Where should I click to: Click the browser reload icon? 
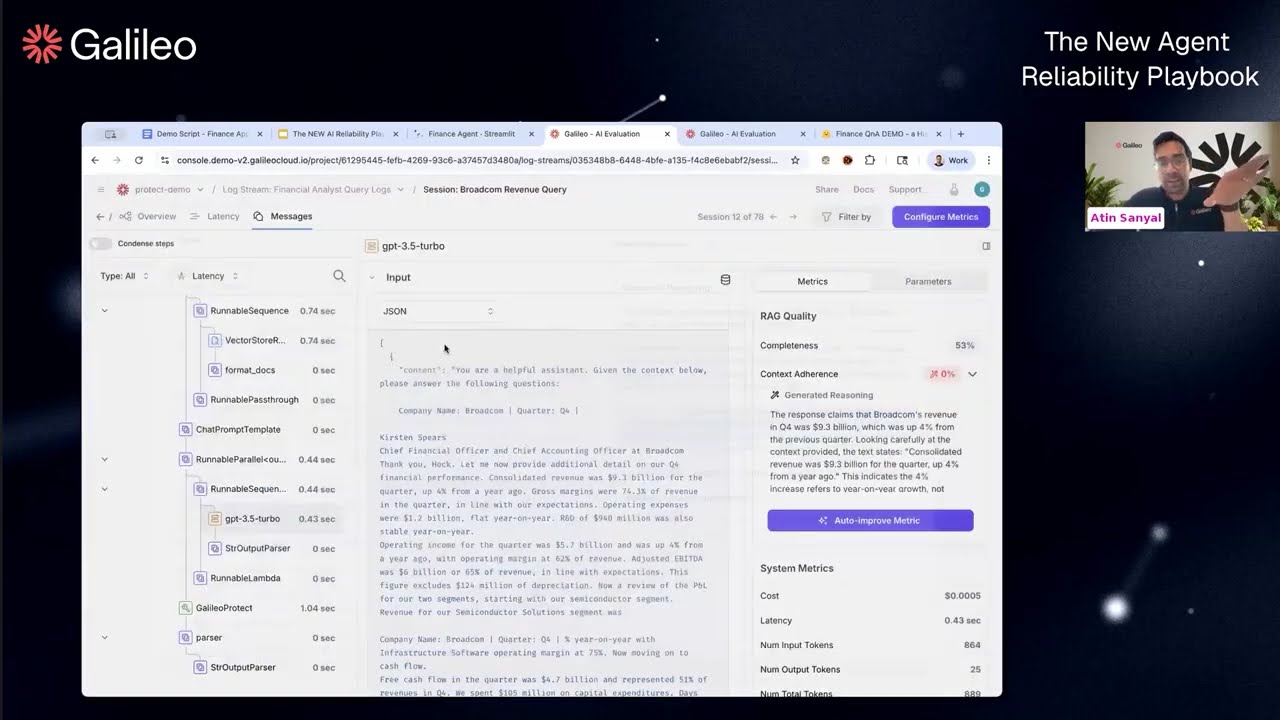pyautogui.click(x=138, y=160)
